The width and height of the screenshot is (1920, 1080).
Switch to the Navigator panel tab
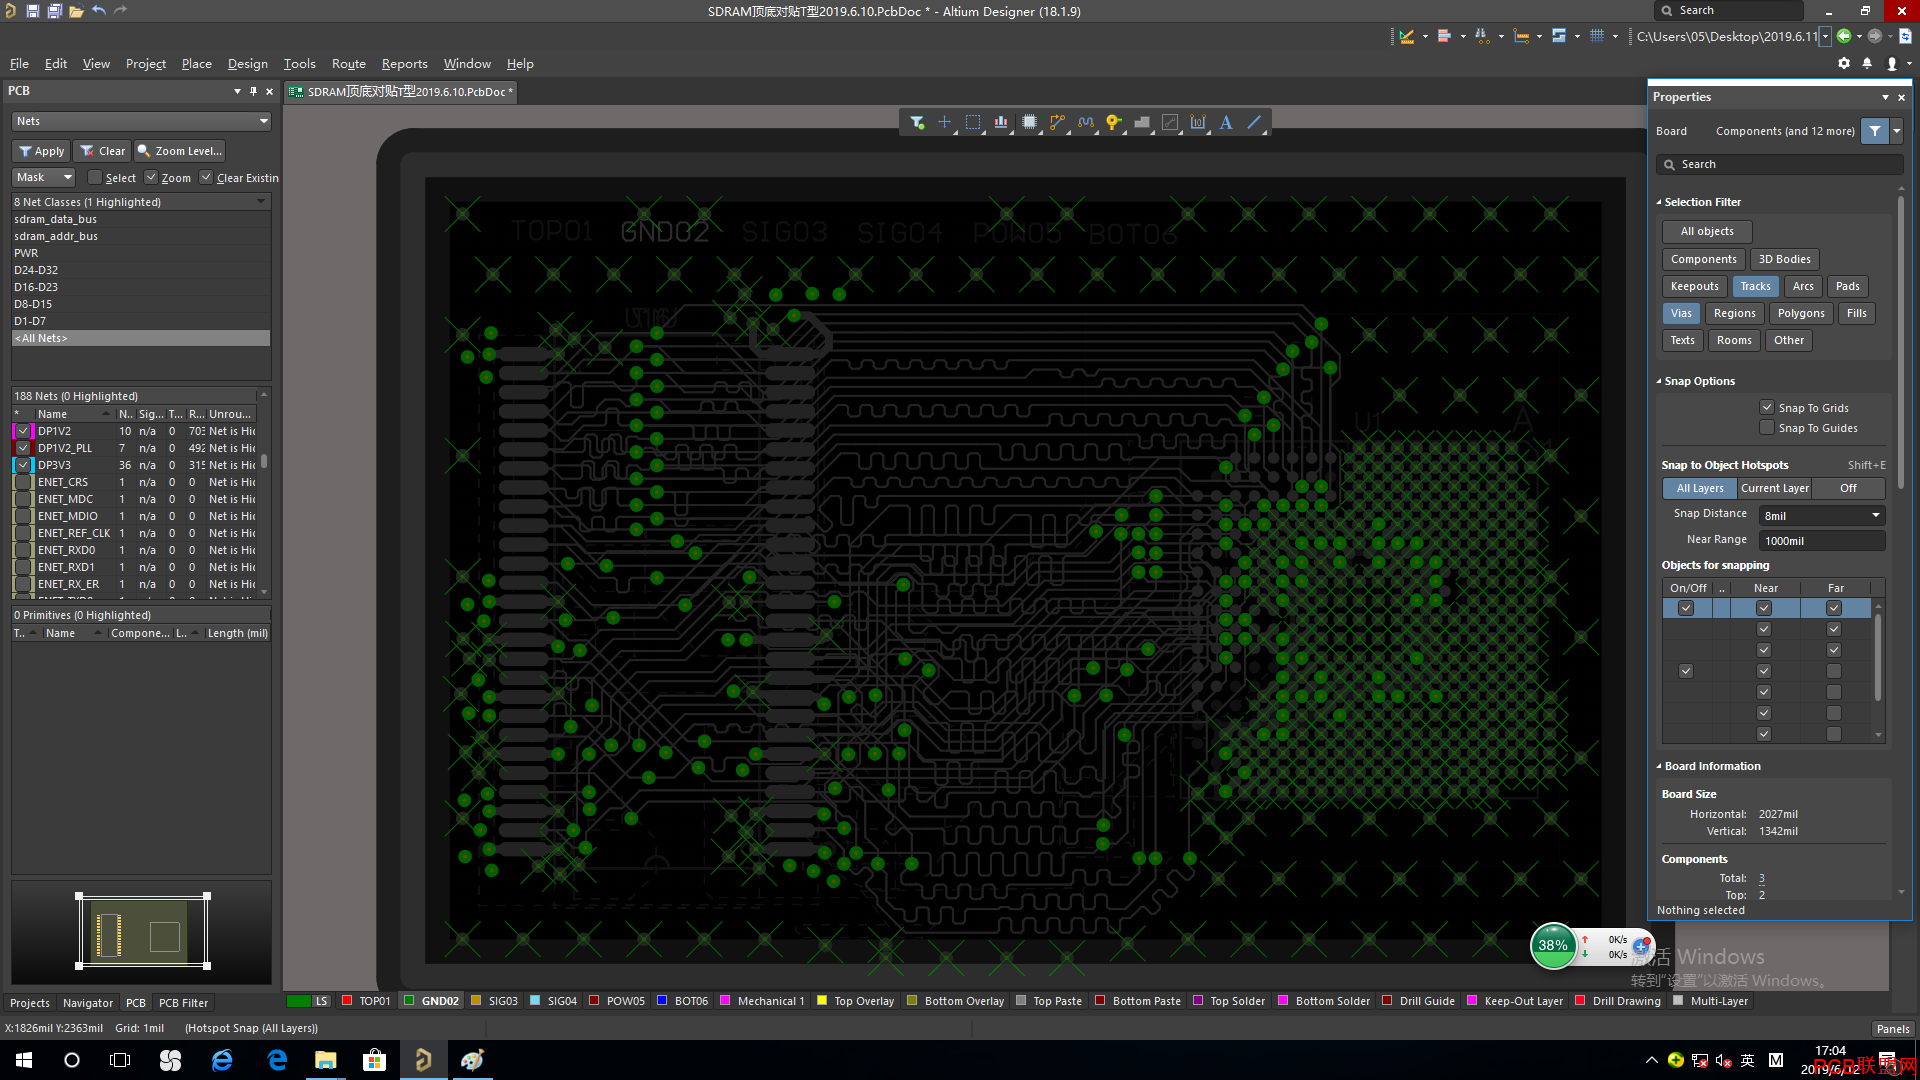pos(88,1003)
